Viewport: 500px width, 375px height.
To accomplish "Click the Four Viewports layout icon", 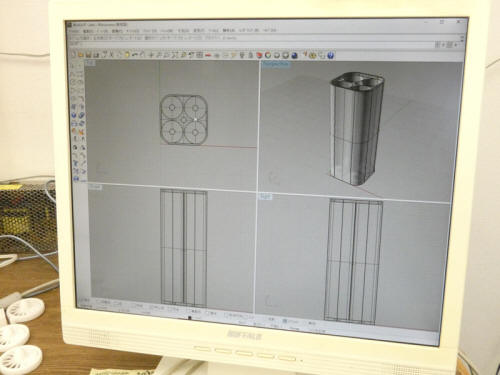I will tap(199, 55).
